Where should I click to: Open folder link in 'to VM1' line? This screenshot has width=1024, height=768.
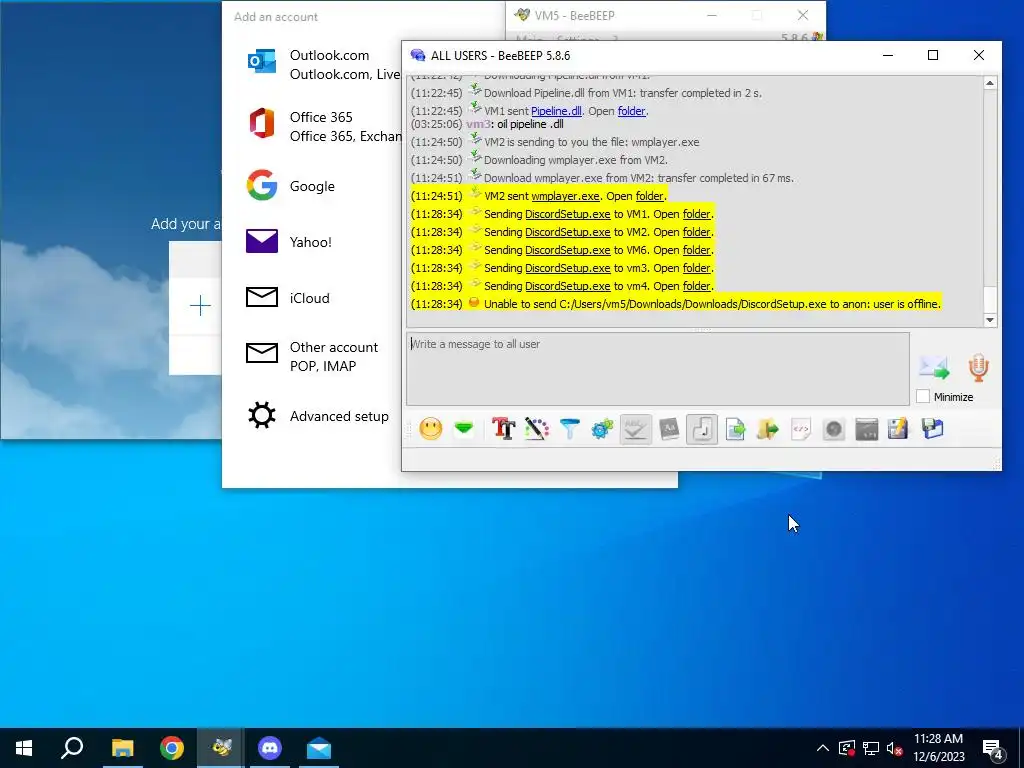[697, 214]
